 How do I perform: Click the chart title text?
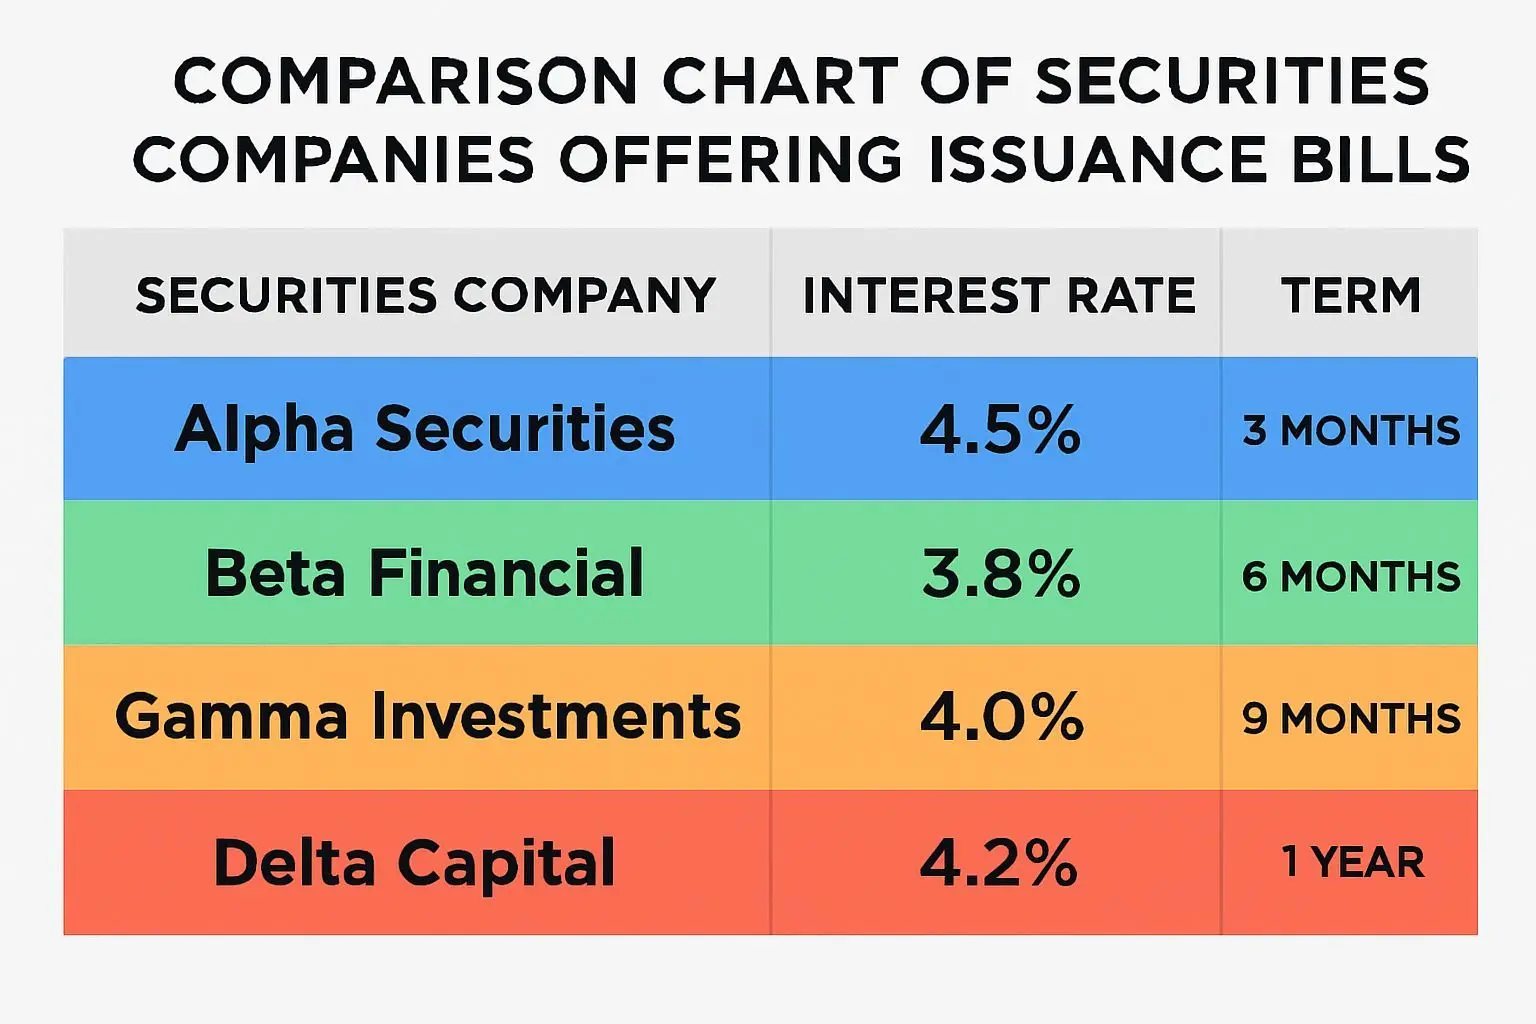click(x=800, y=120)
